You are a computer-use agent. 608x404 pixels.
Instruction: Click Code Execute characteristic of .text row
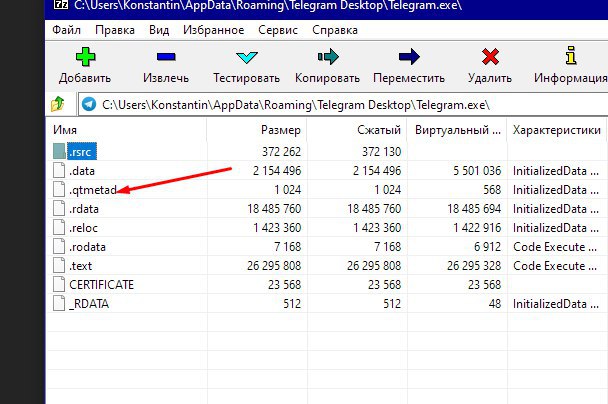555,266
